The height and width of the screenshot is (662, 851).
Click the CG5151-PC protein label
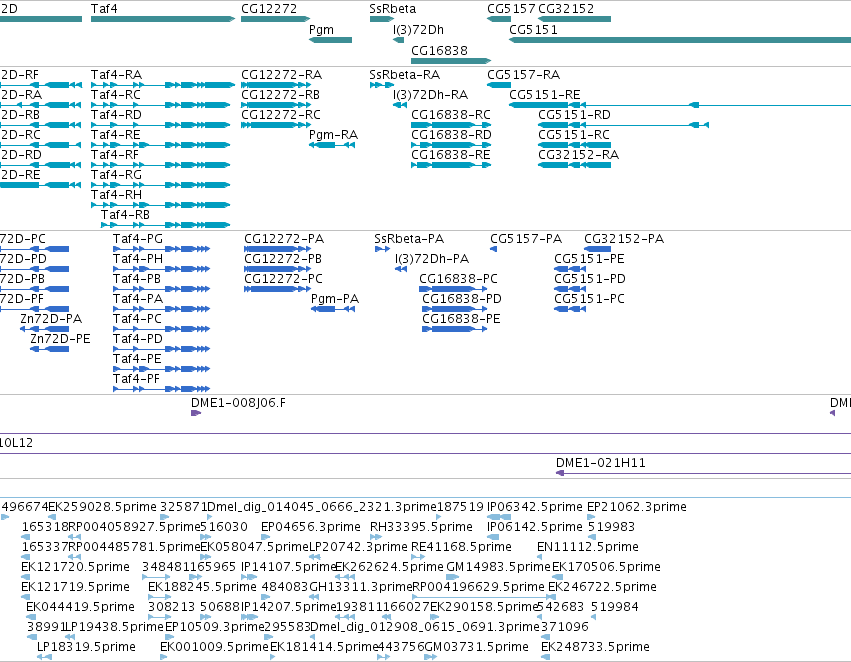tap(589, 299)
